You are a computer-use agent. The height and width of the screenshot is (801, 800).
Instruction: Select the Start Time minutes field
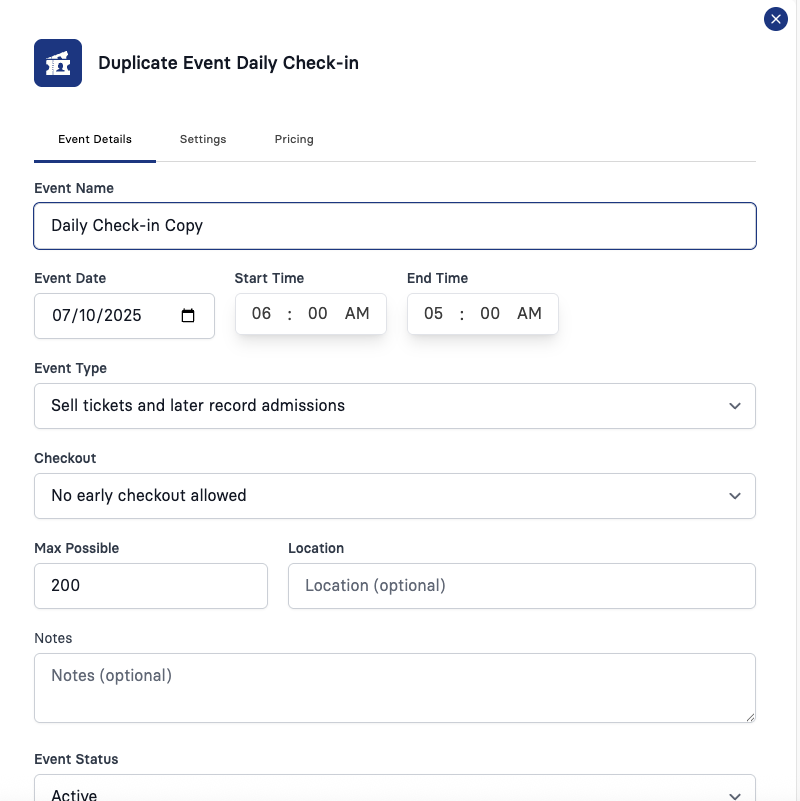(x=317, y=313)
